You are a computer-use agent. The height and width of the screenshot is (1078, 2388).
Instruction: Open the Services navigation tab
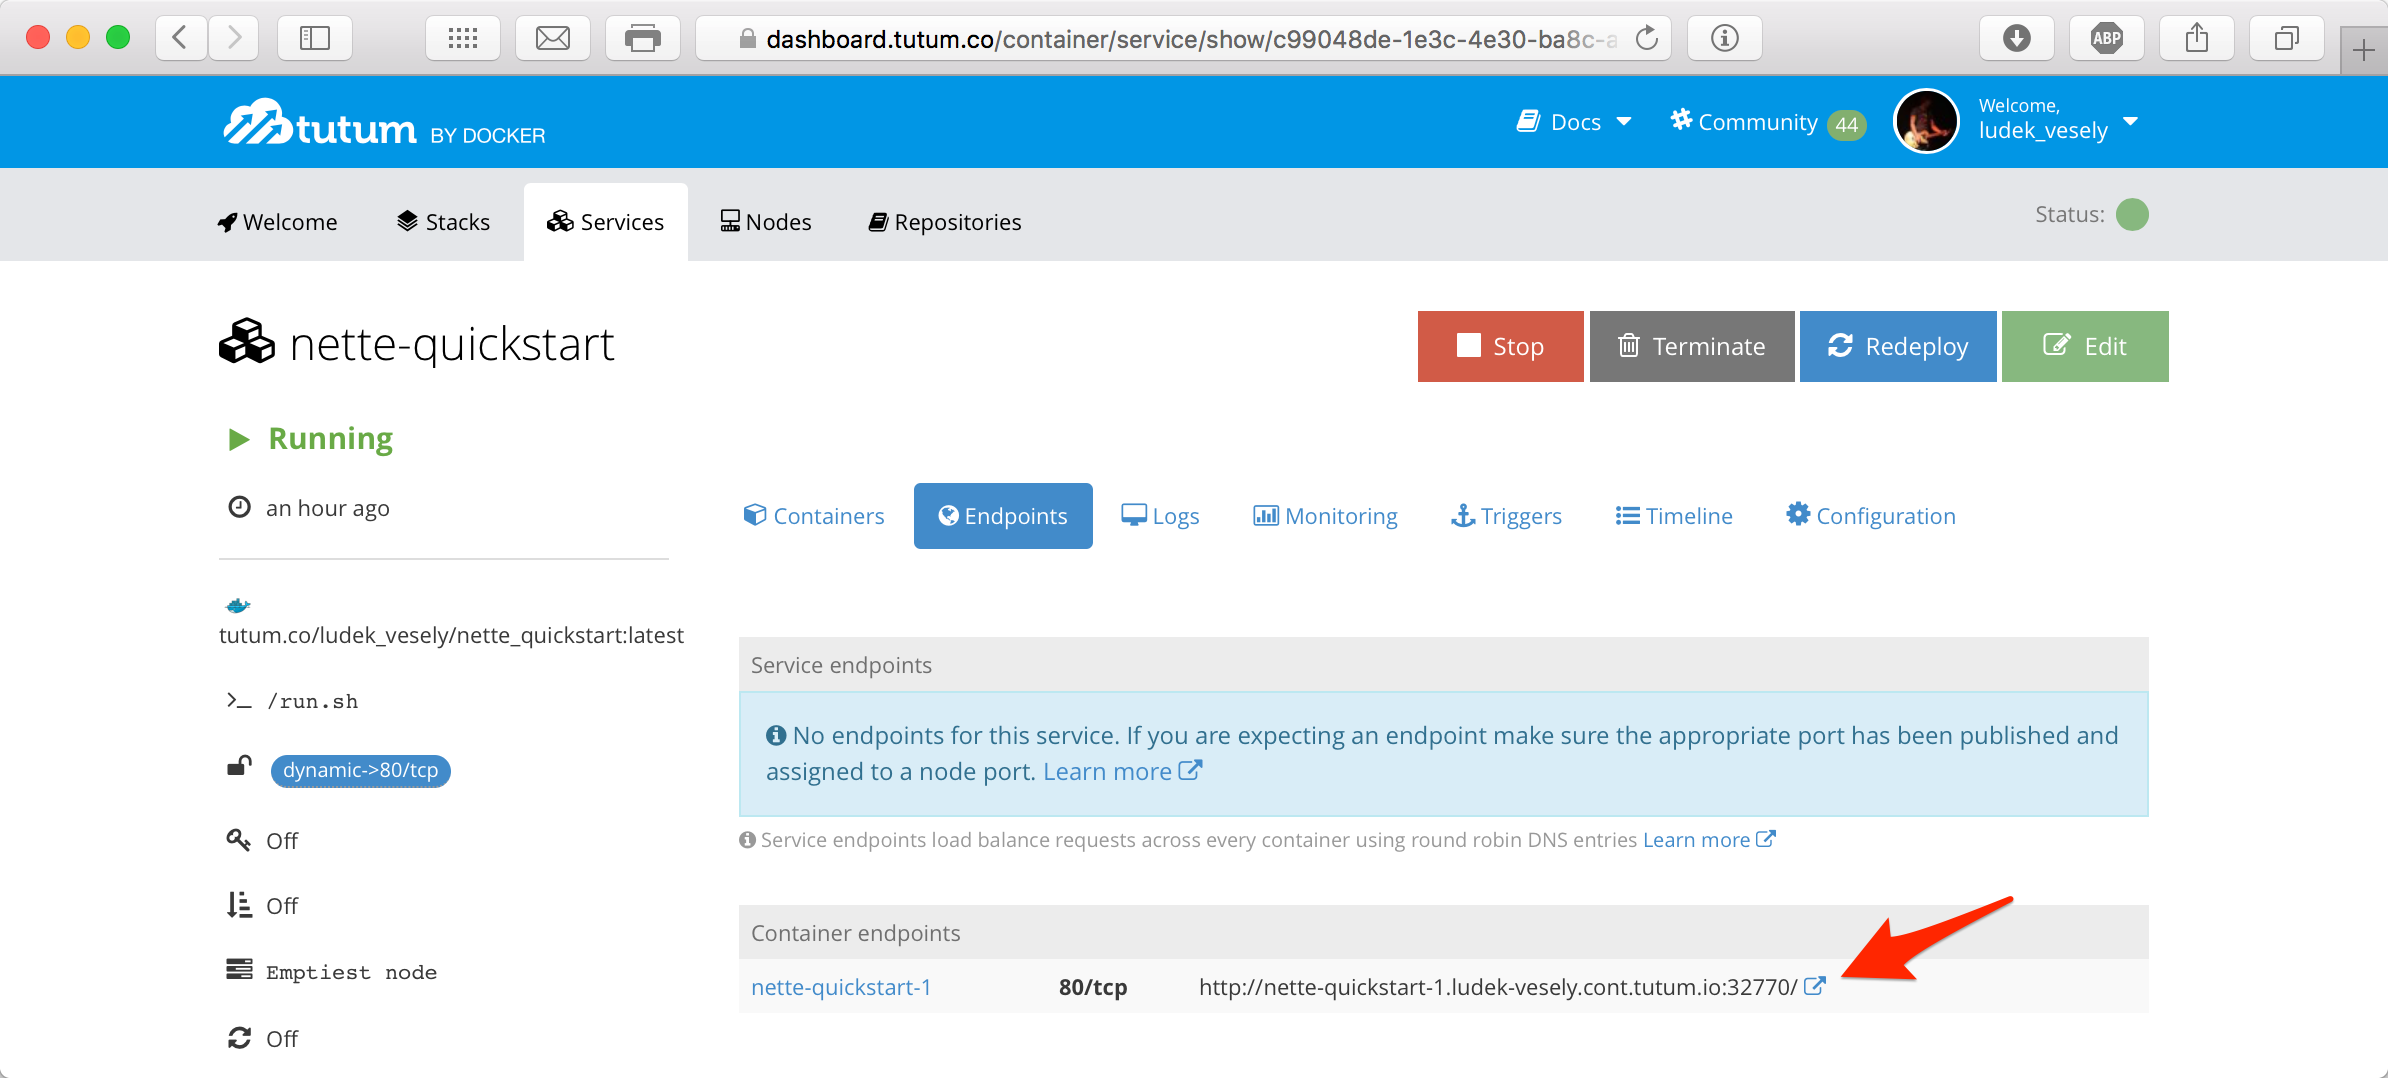[605, 222]
